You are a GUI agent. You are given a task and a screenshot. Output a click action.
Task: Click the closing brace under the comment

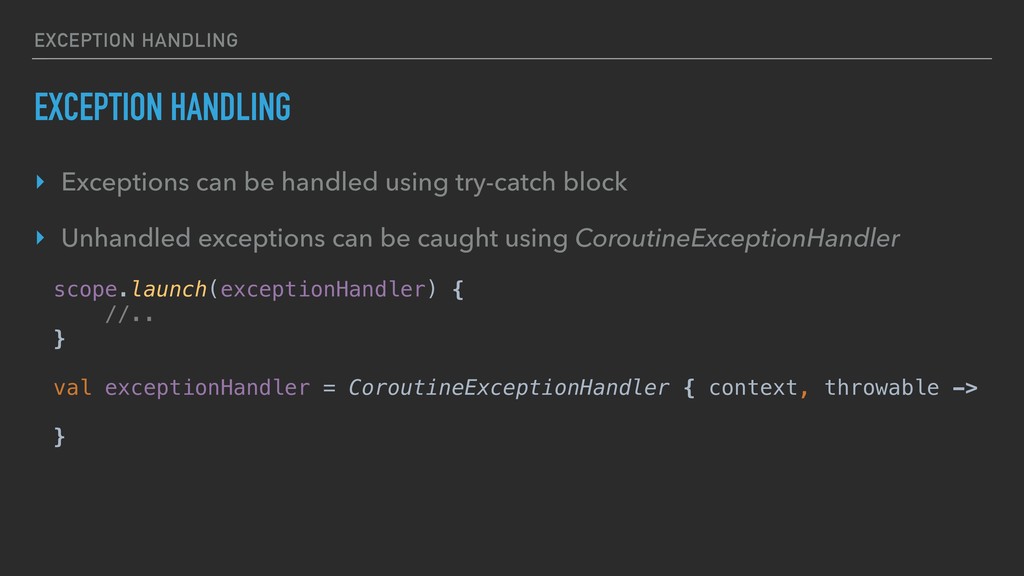click(x=59, y=339)
